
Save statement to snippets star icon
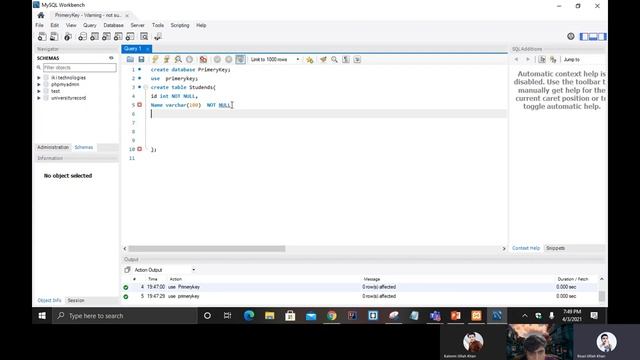(310, 60)
